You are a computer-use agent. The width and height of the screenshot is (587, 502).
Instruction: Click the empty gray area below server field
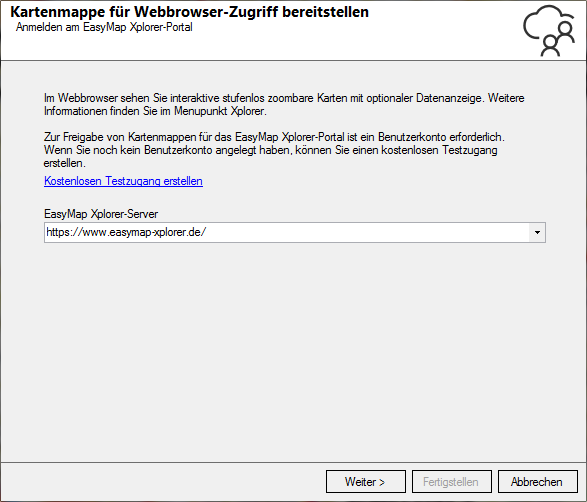(294, 348)
